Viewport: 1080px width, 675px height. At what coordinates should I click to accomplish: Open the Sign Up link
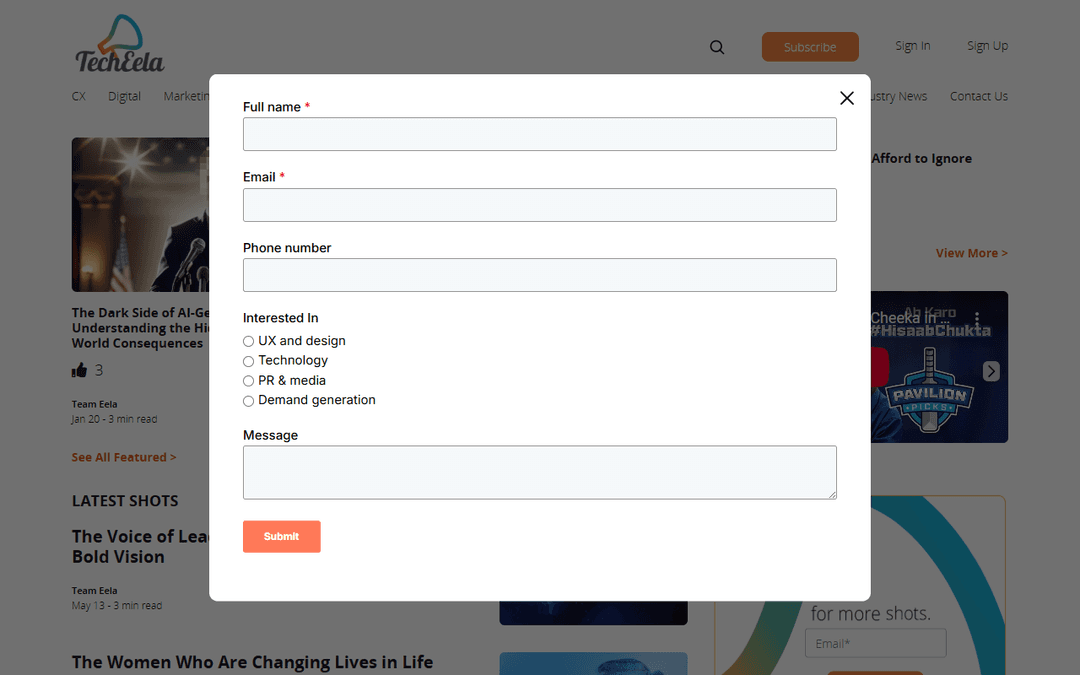(987, 45)
